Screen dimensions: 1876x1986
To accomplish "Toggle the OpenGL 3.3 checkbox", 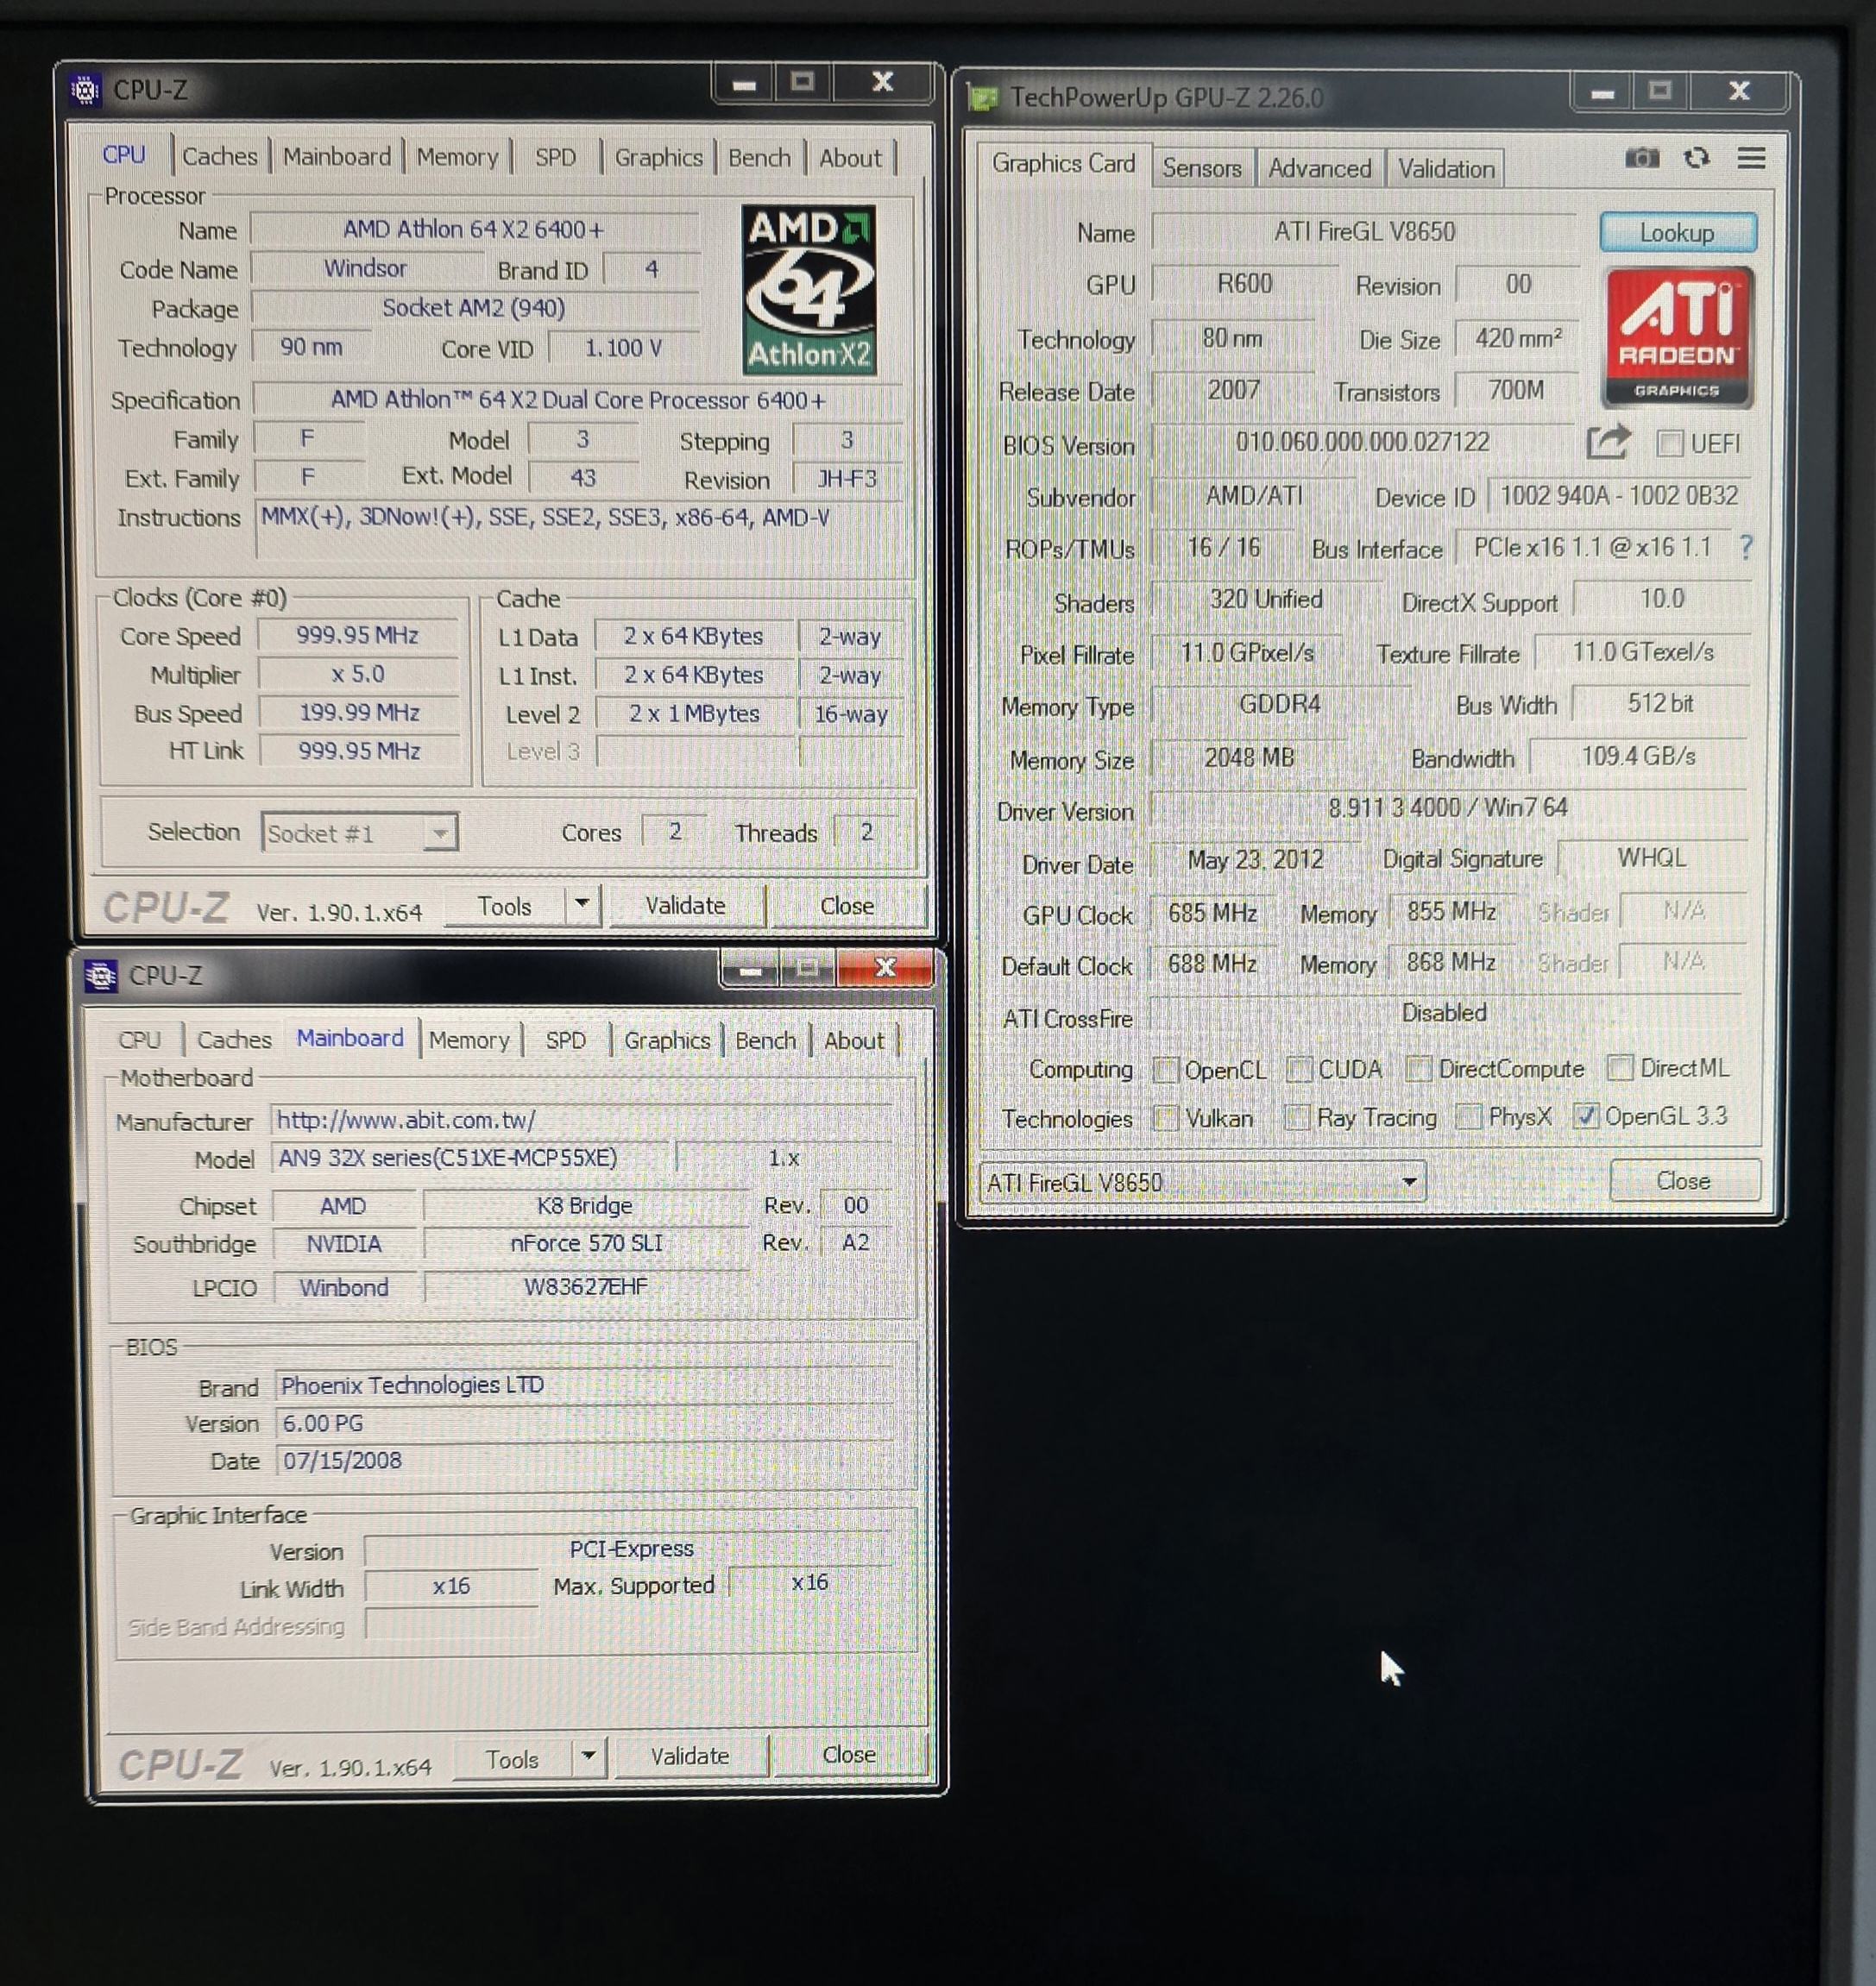I will coord(1585,1116).
